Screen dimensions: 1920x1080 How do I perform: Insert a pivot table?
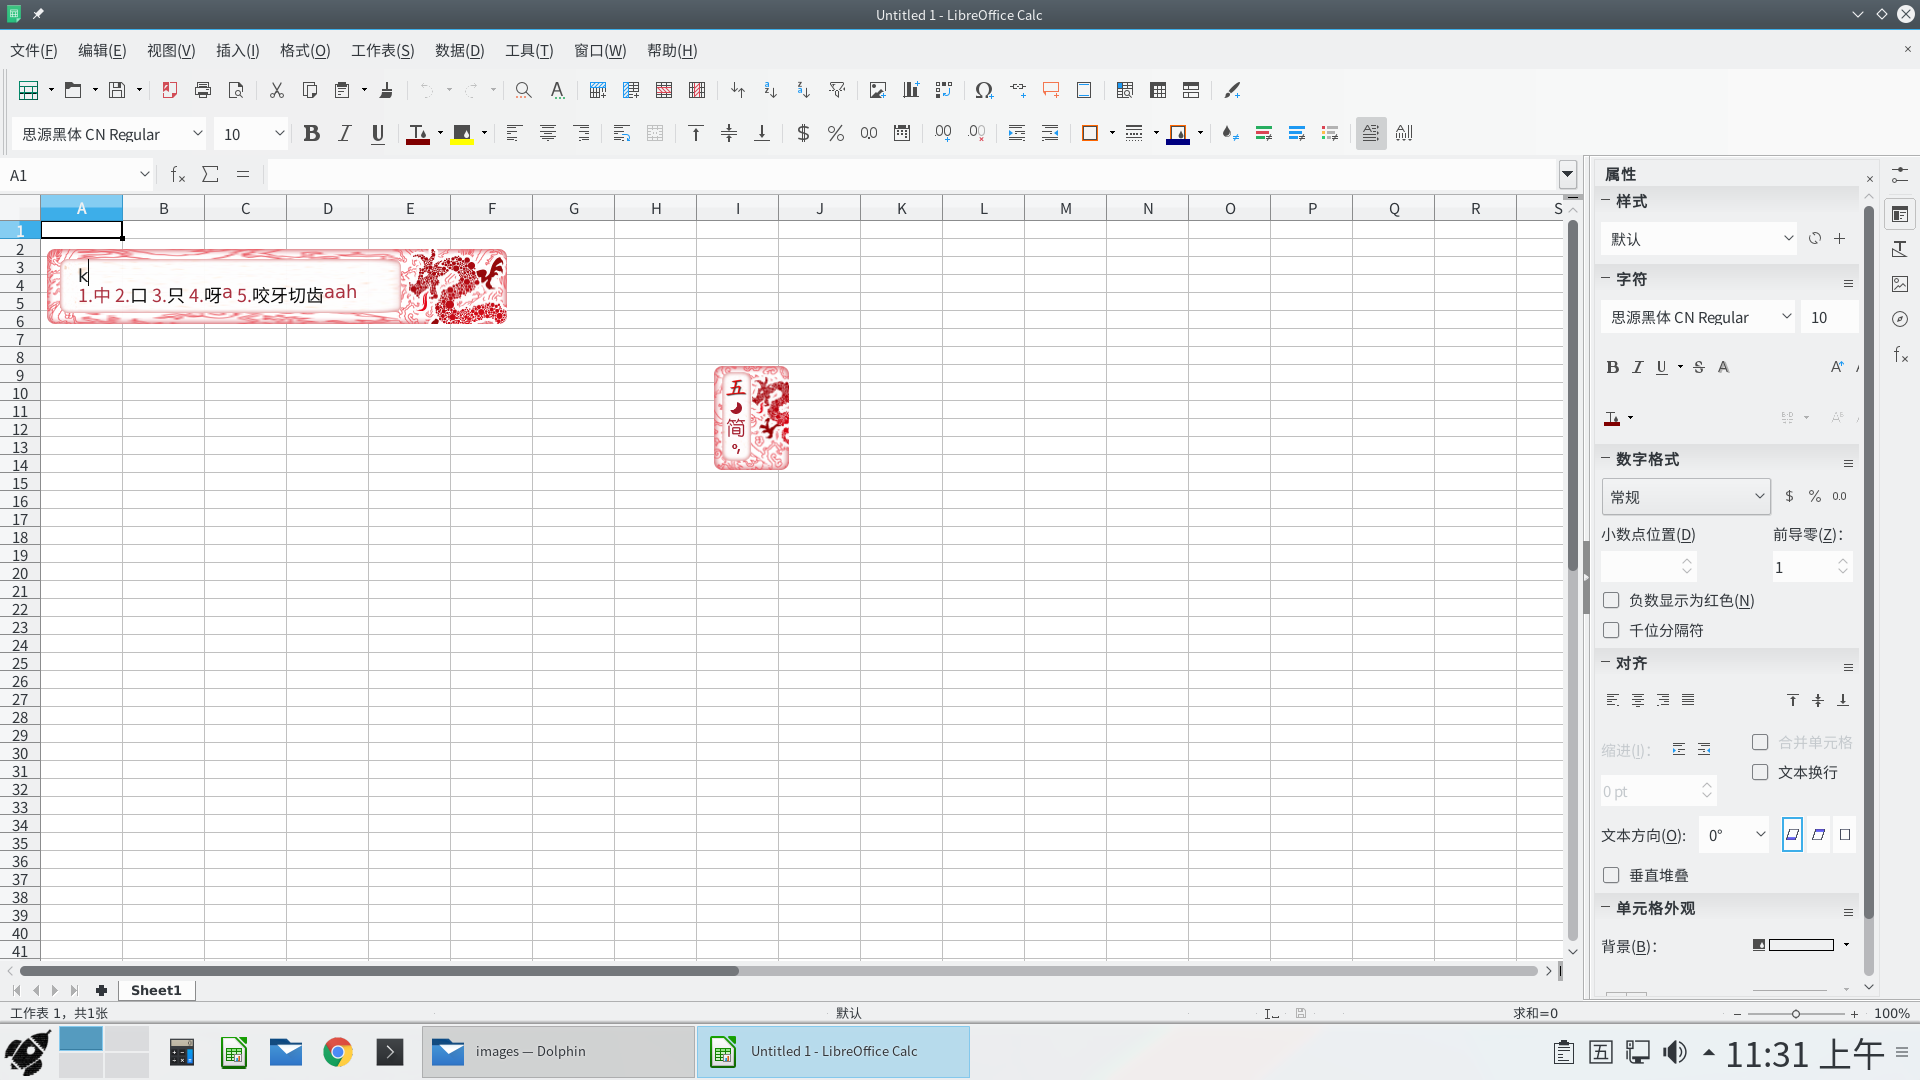(x=943, y=90)
